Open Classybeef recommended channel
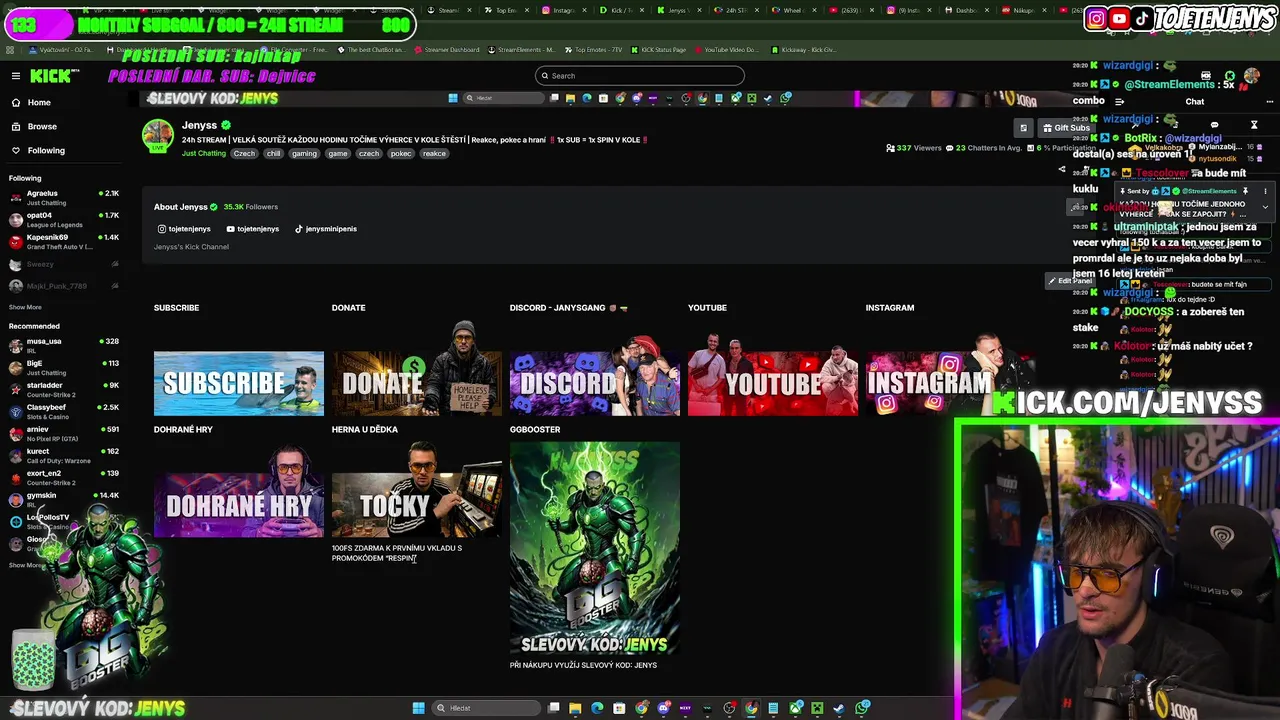The image size is (1280, 720). (62, 411)
